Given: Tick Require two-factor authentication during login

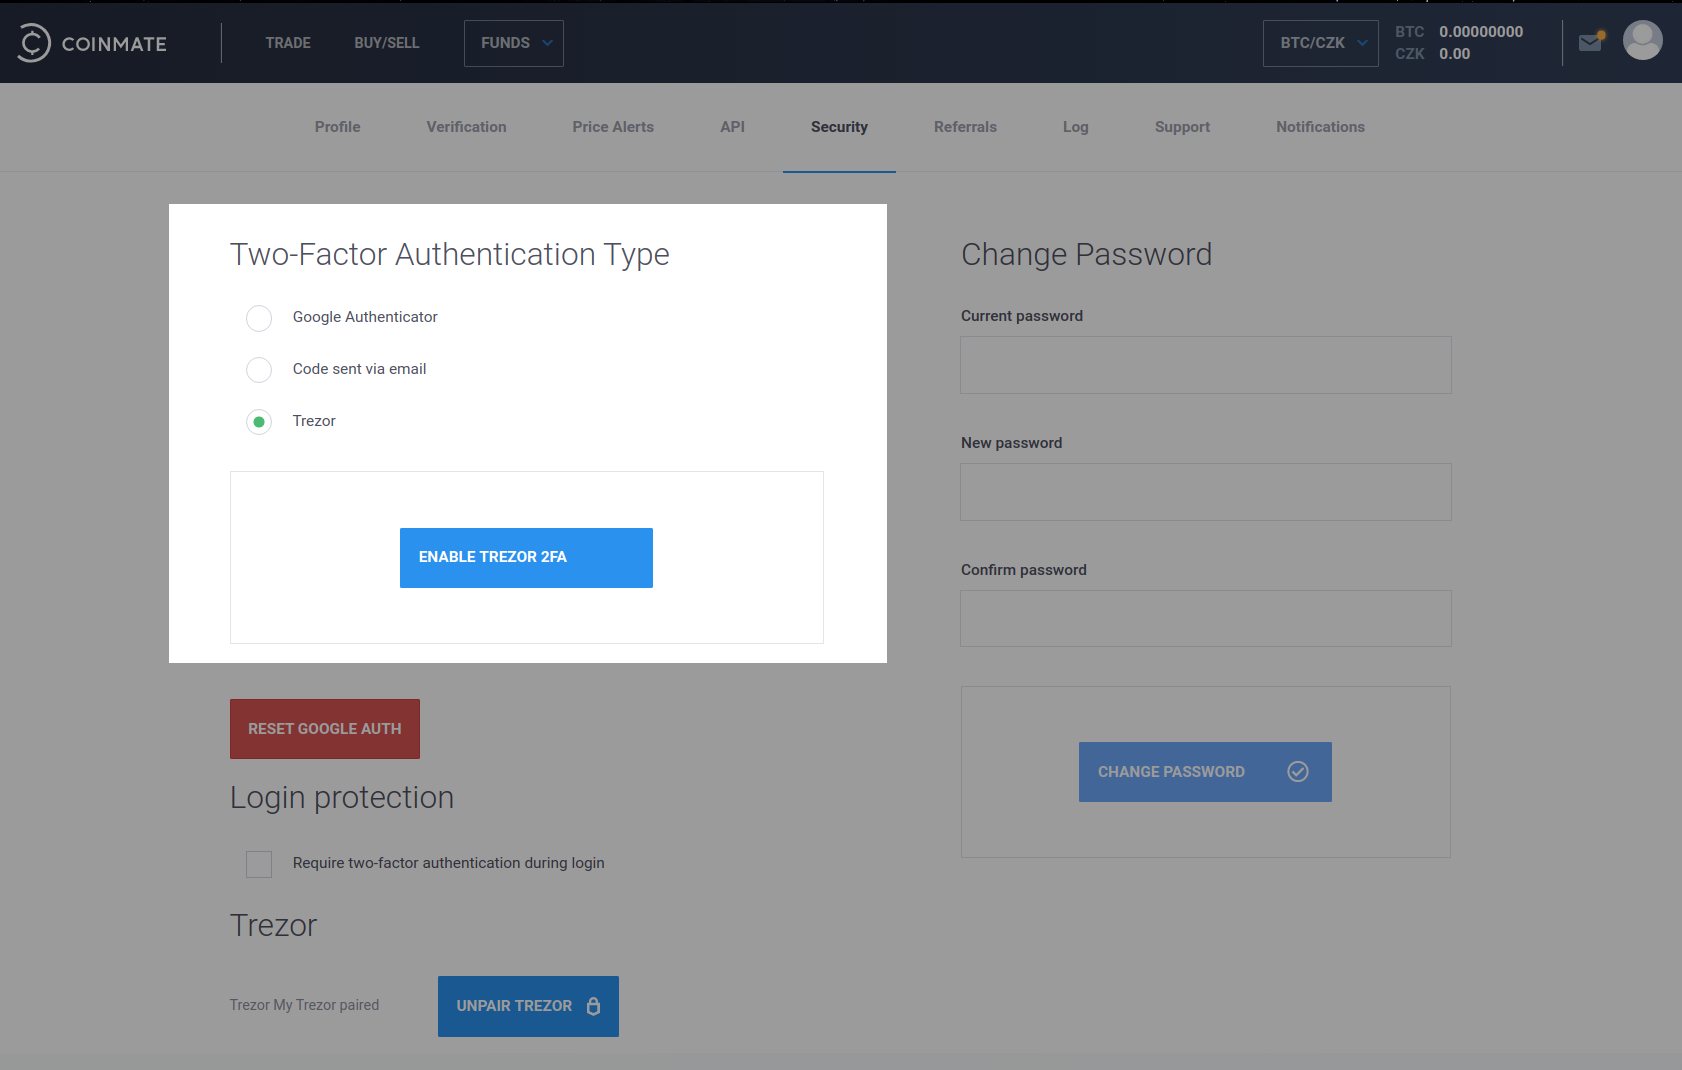Looking at the screenshot, I should coord(259,864).
